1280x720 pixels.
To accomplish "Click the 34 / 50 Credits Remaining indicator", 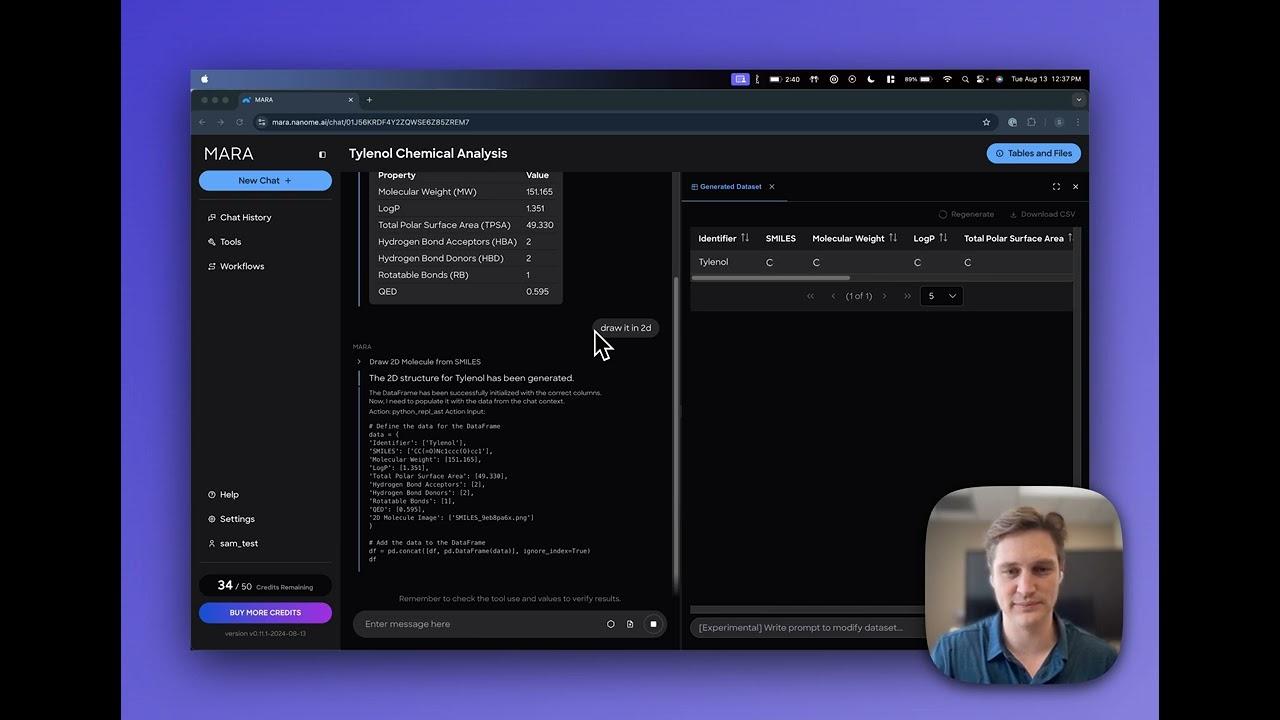I will pyautogui.click(x=265, y=586).
